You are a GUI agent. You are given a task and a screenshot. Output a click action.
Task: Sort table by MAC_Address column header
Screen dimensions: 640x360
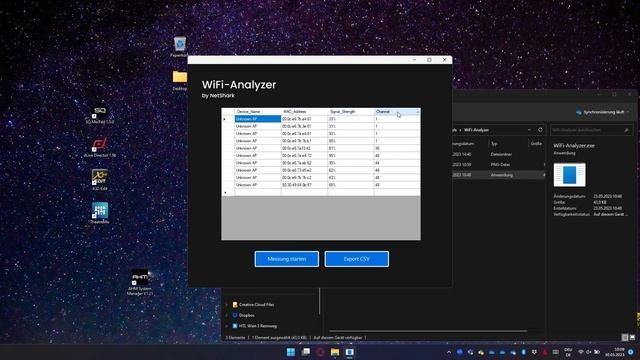(x=304, y=111)
